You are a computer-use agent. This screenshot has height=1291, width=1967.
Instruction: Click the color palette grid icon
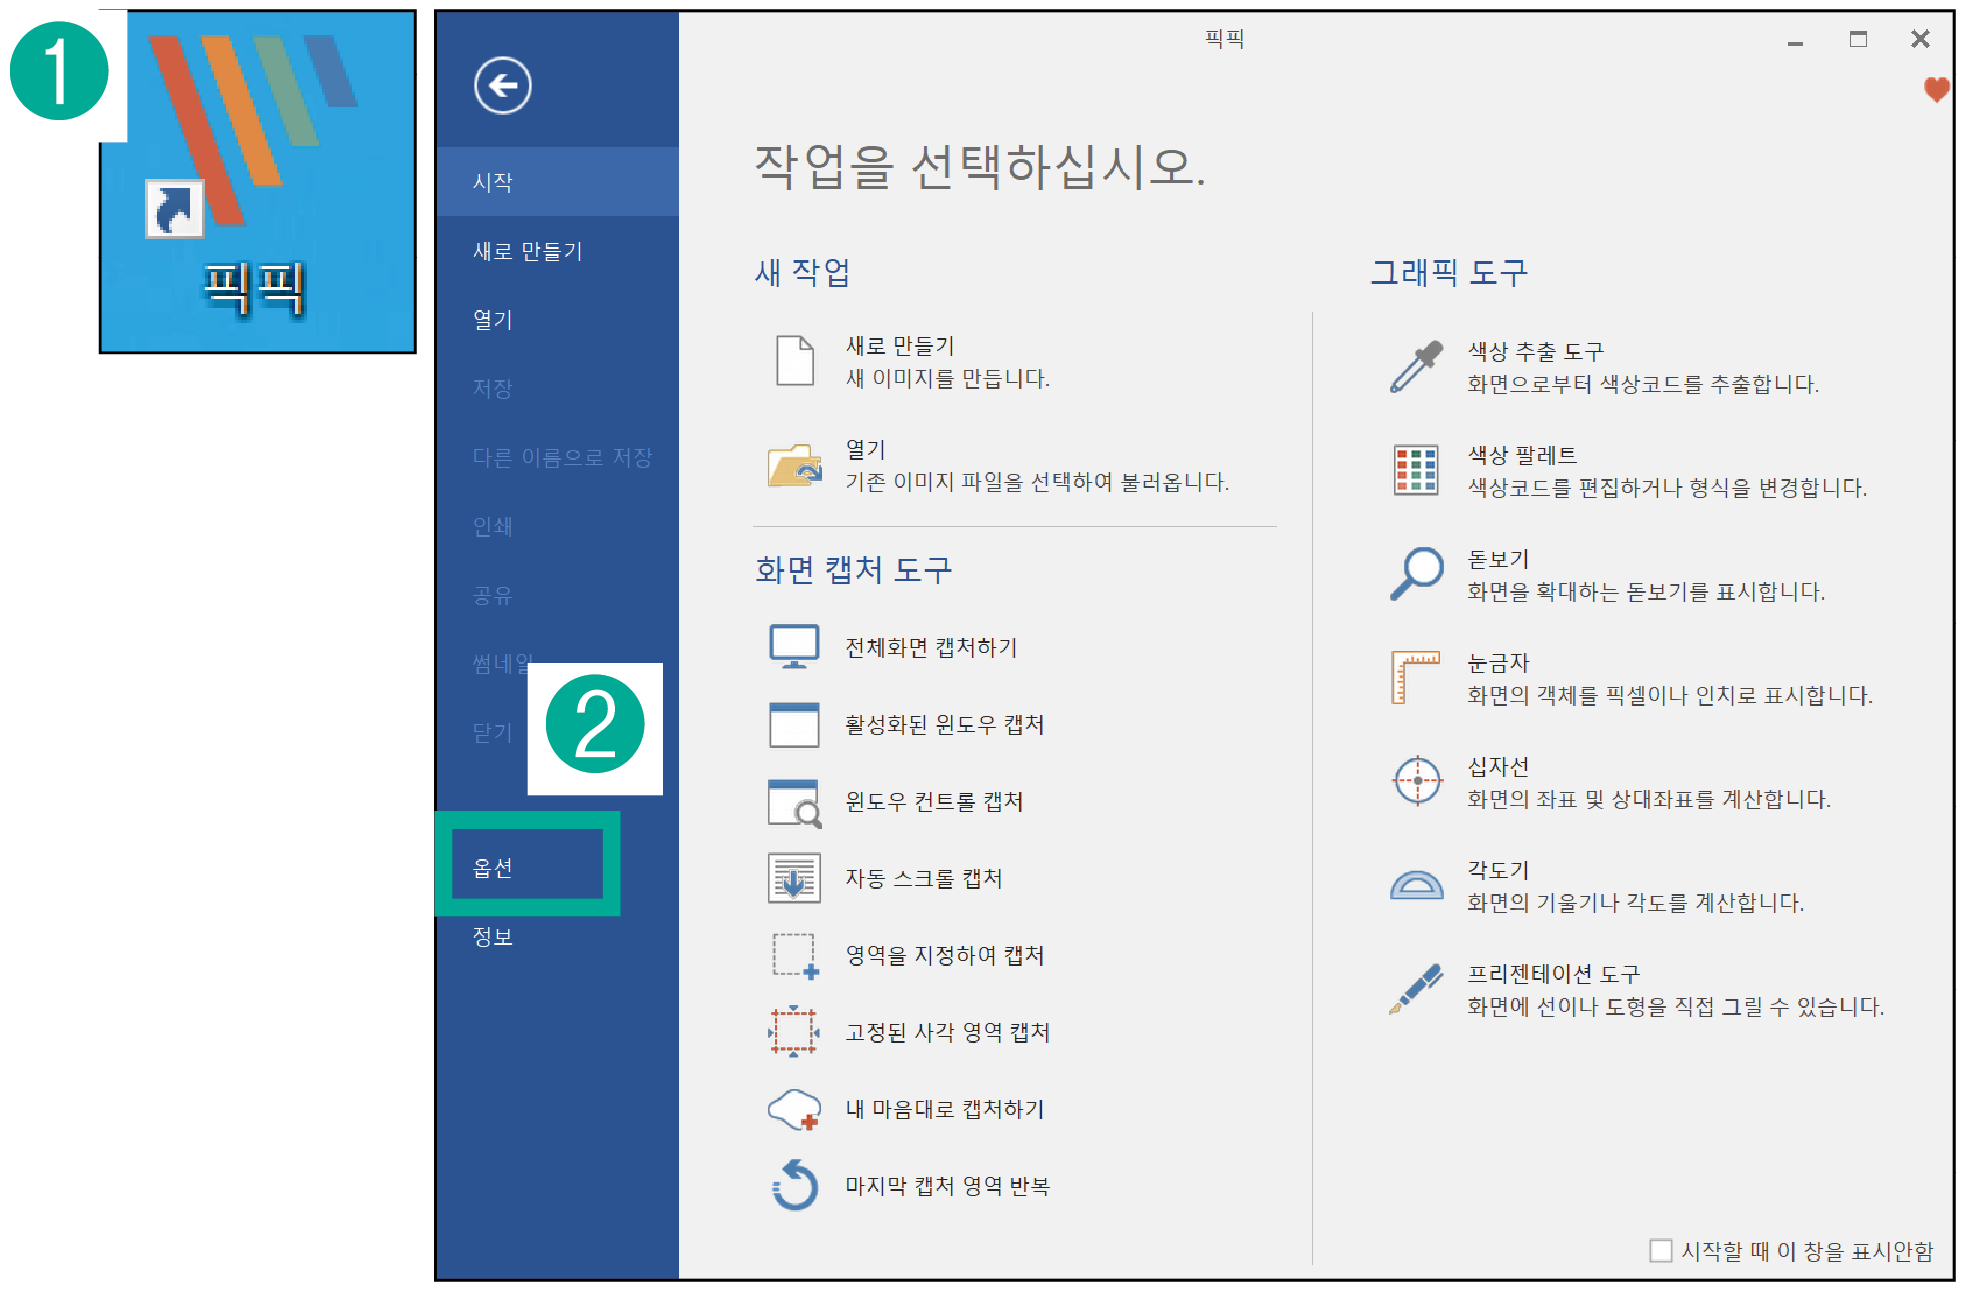tap(1416, 471)
